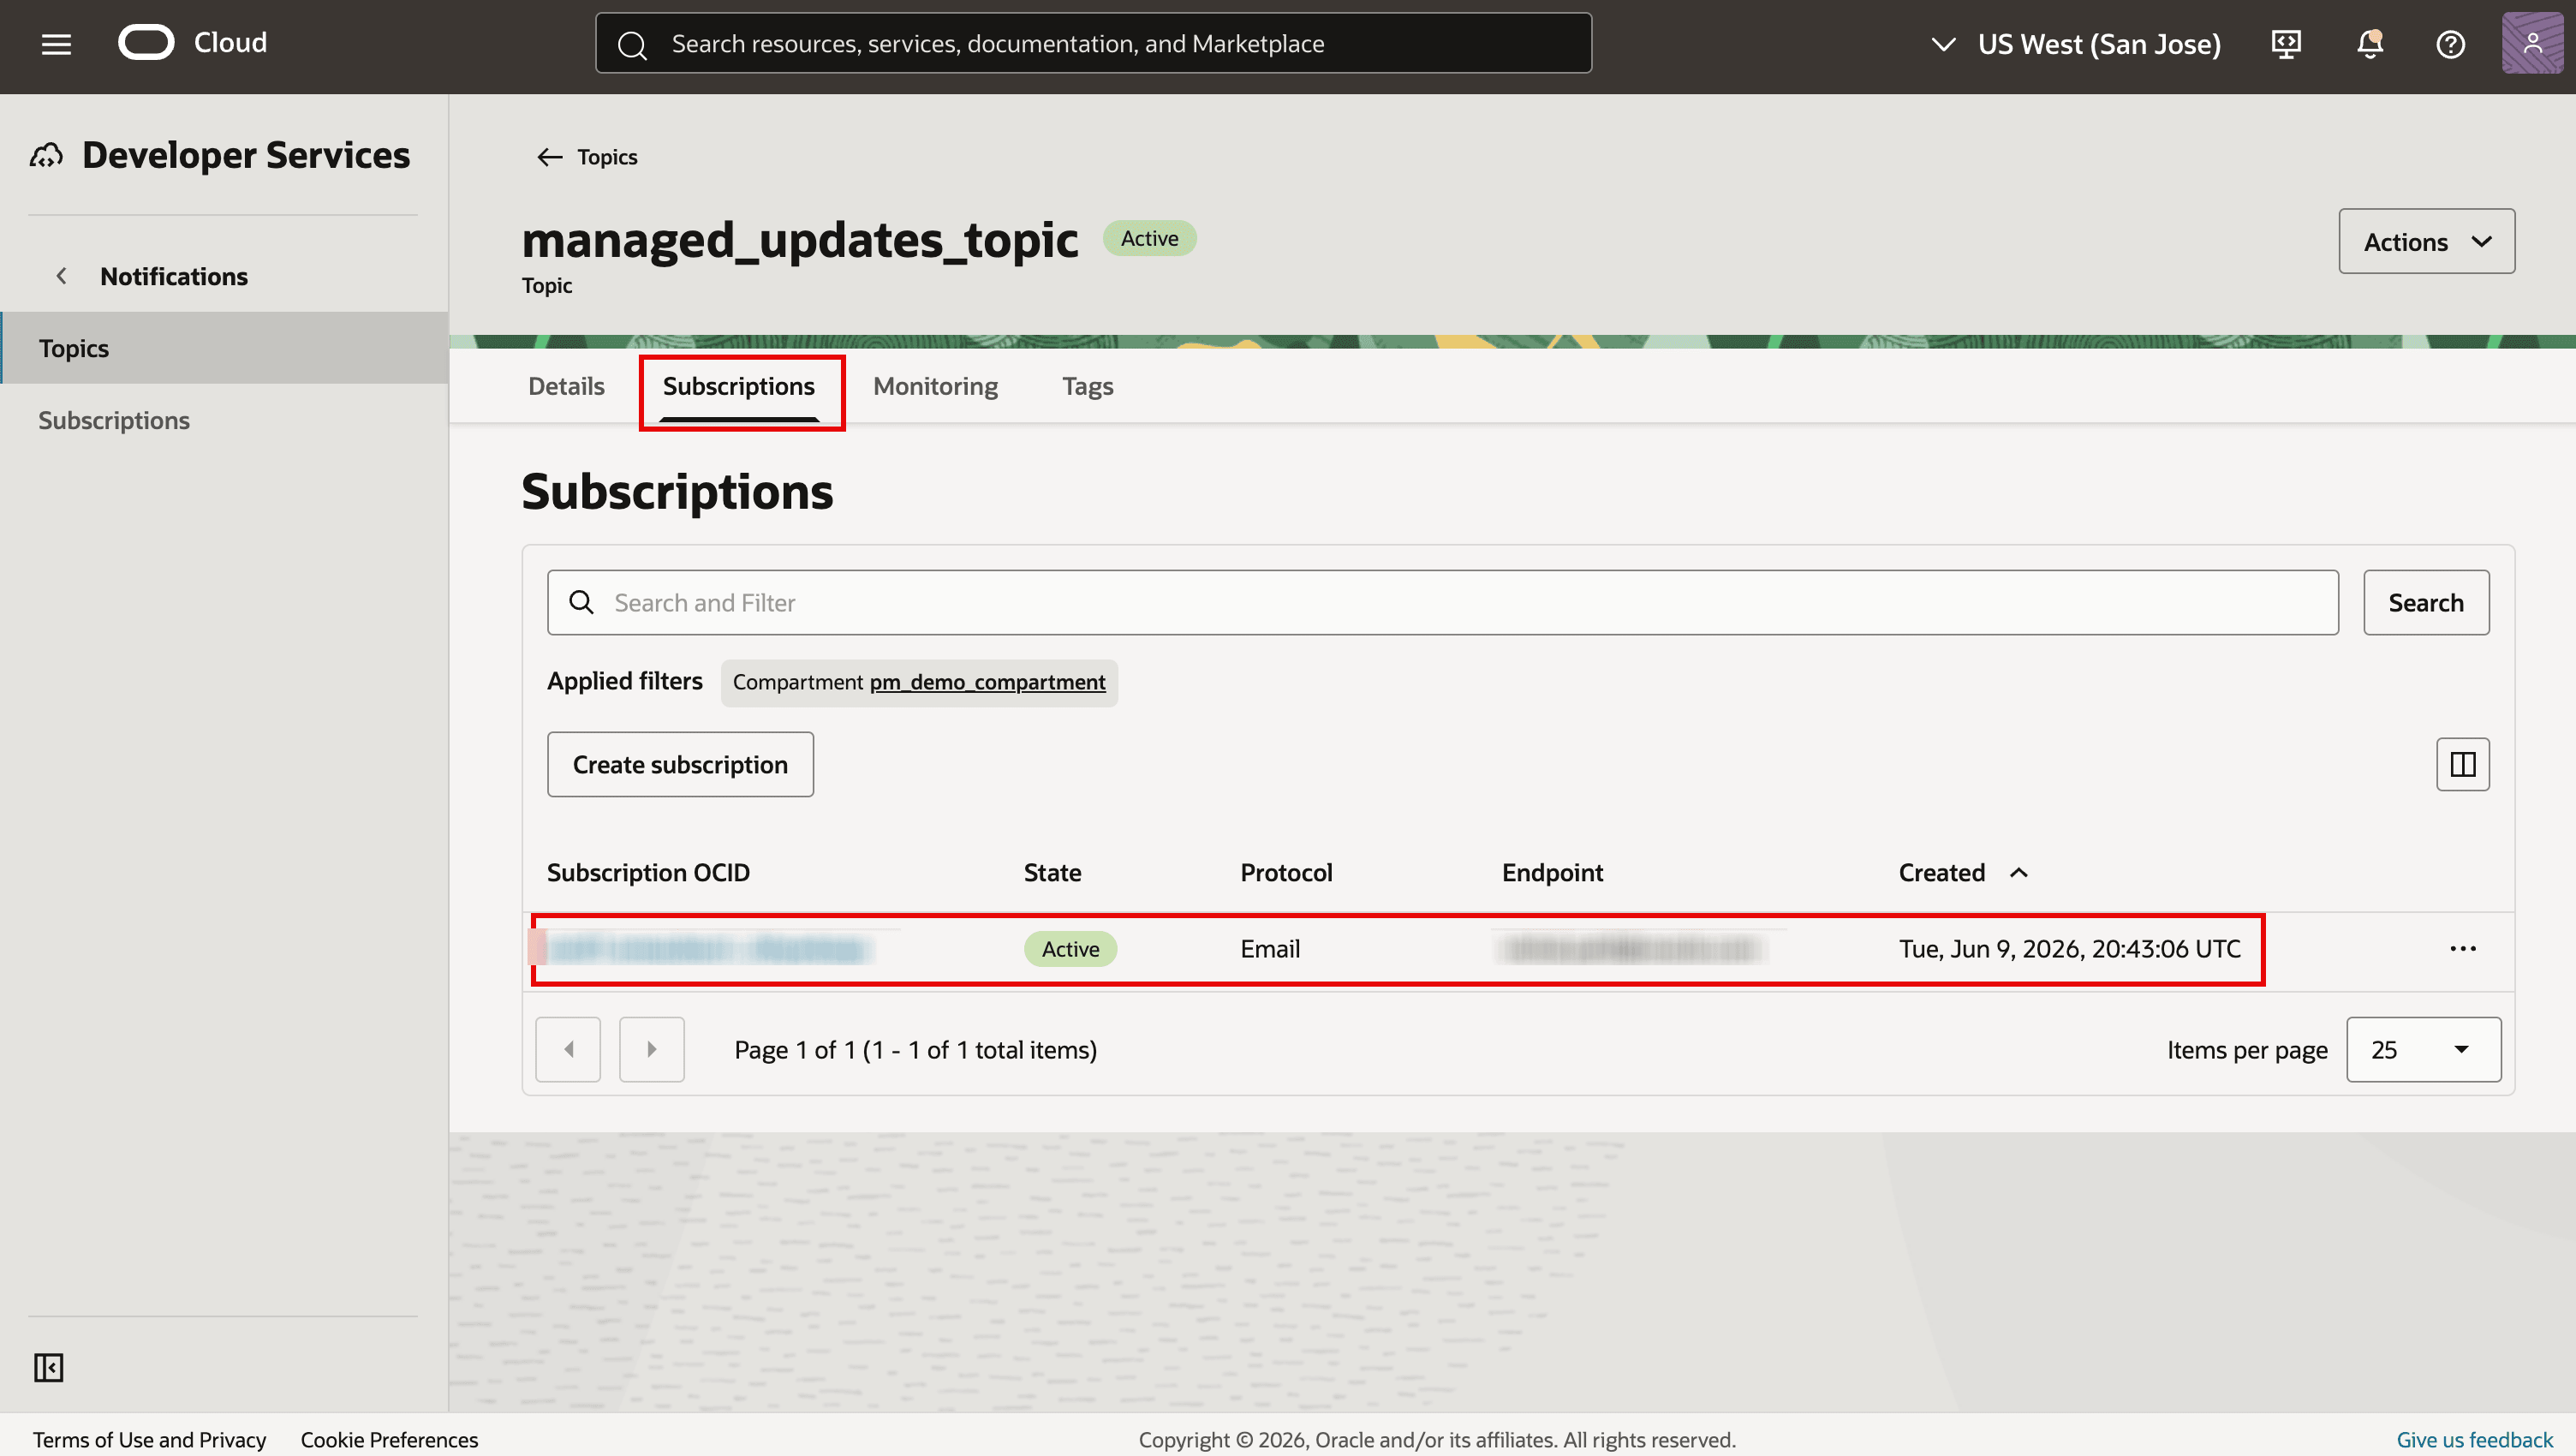Click the Notifications sidebar heading

(x=174, y=276)
